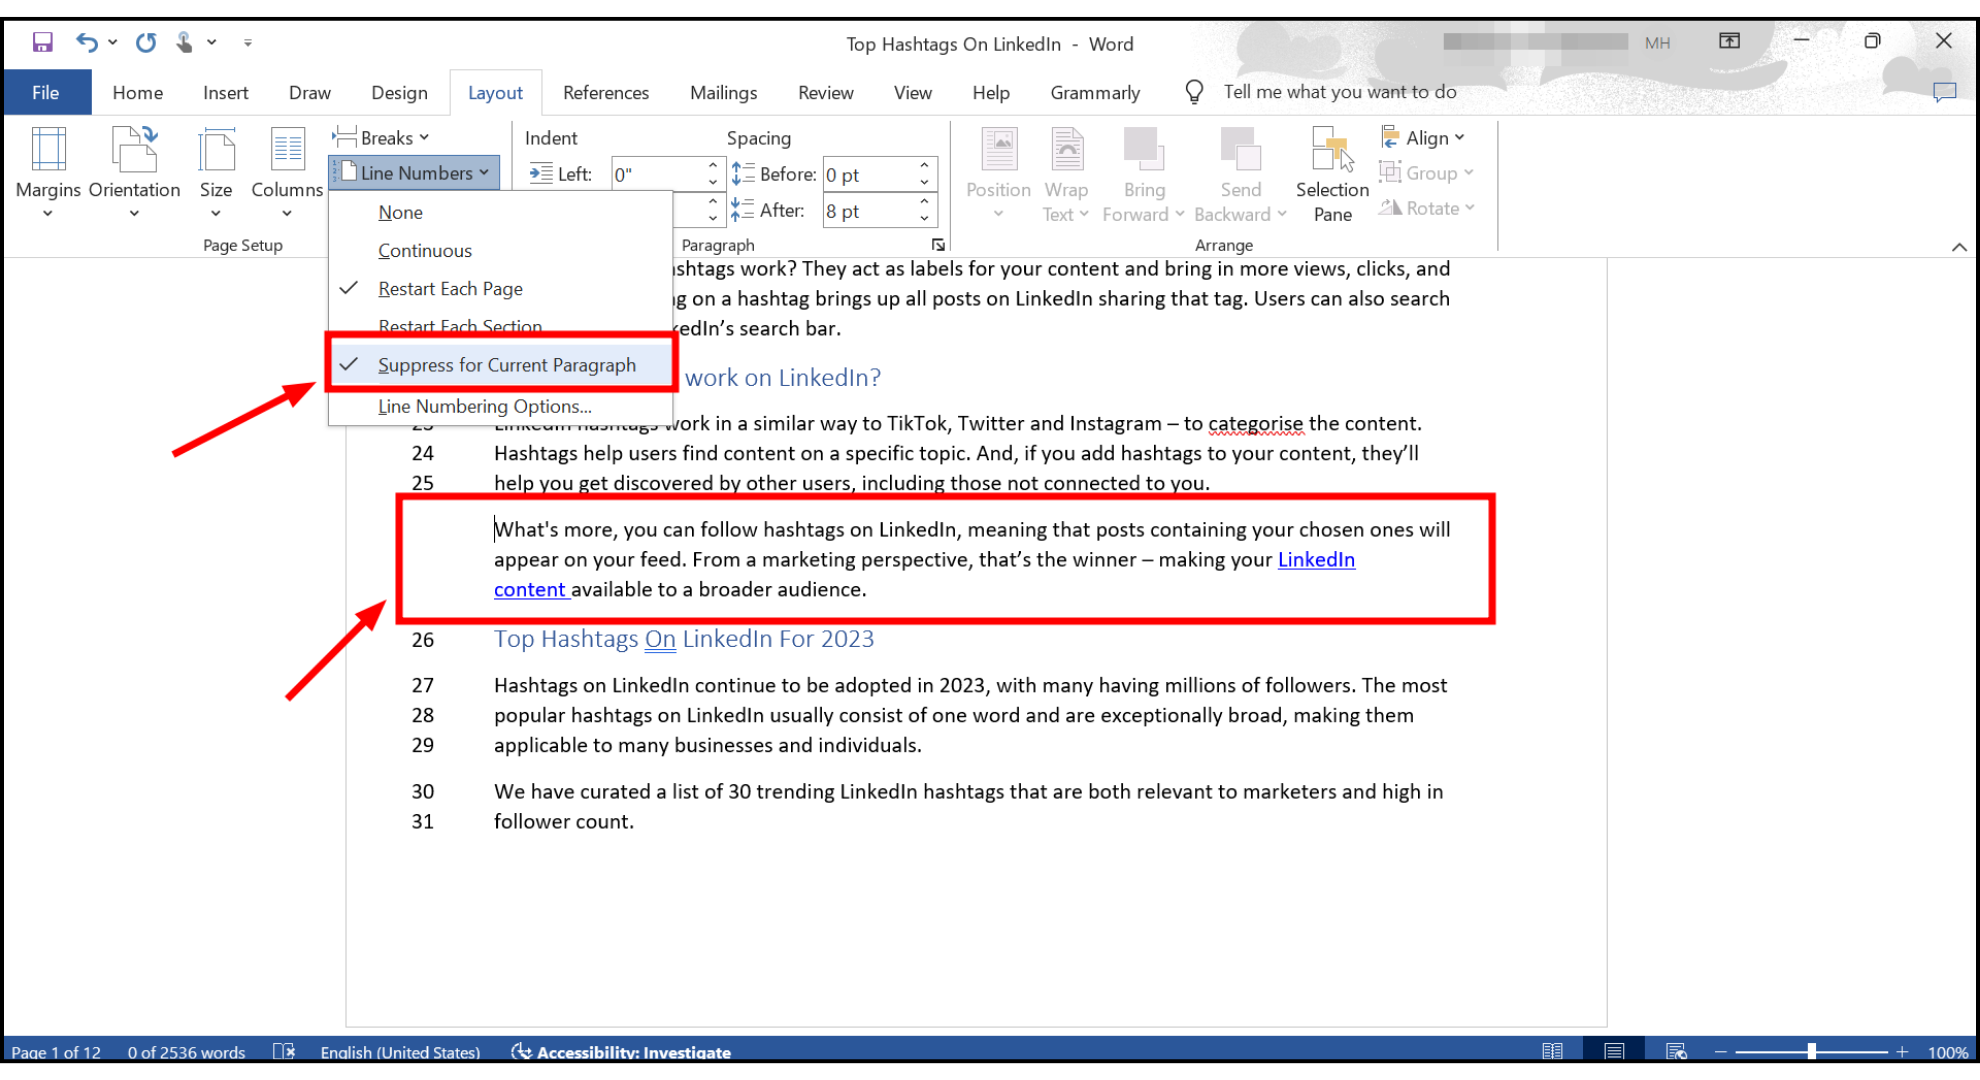Select the Restart Each Page option
The height and width of the screenshot is (1080, 1980).
tap(450, 289)
